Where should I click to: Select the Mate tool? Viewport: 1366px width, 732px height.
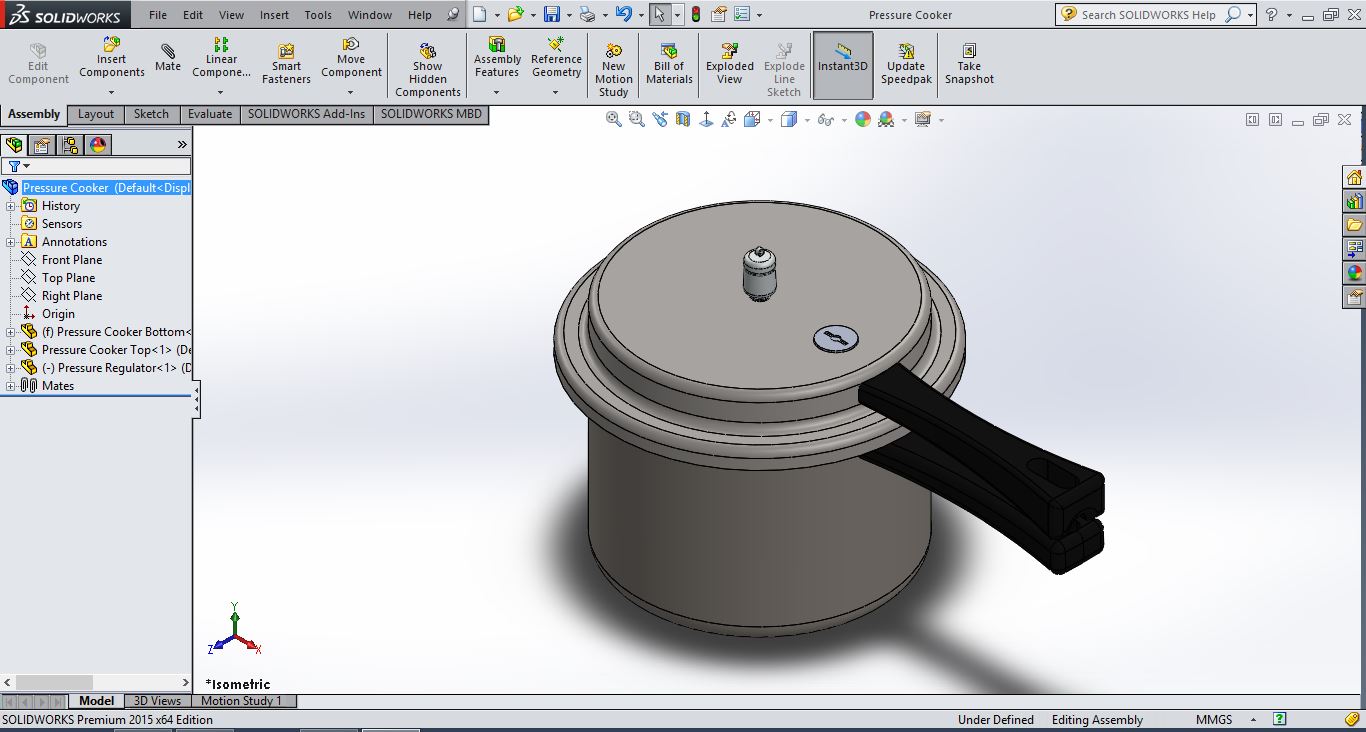[x=168, y=58]
